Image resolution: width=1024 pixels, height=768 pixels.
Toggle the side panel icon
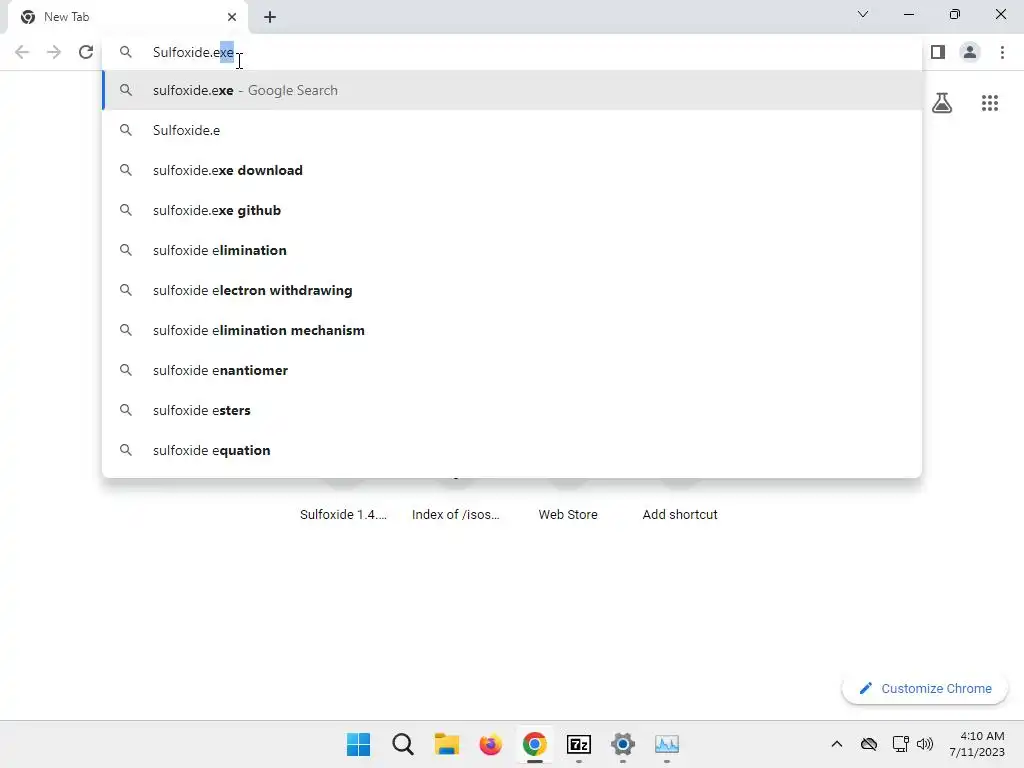coord(938,52)
